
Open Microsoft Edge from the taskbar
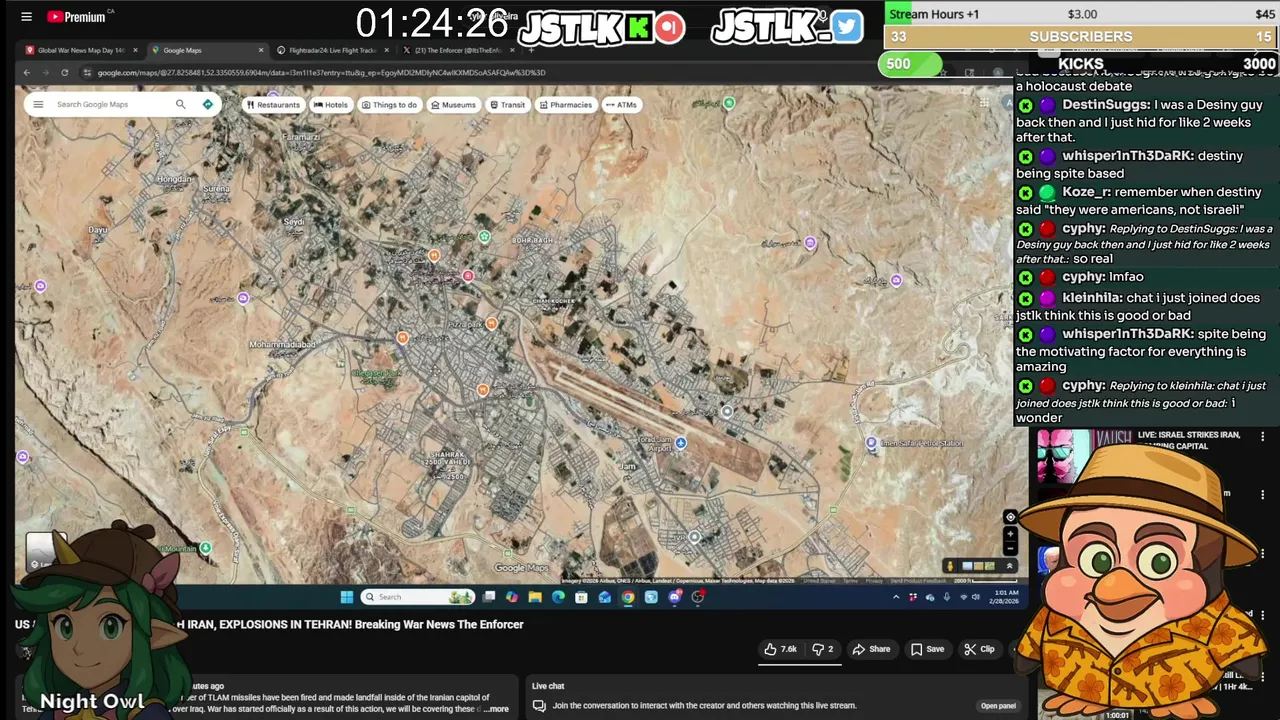(558, 597)
